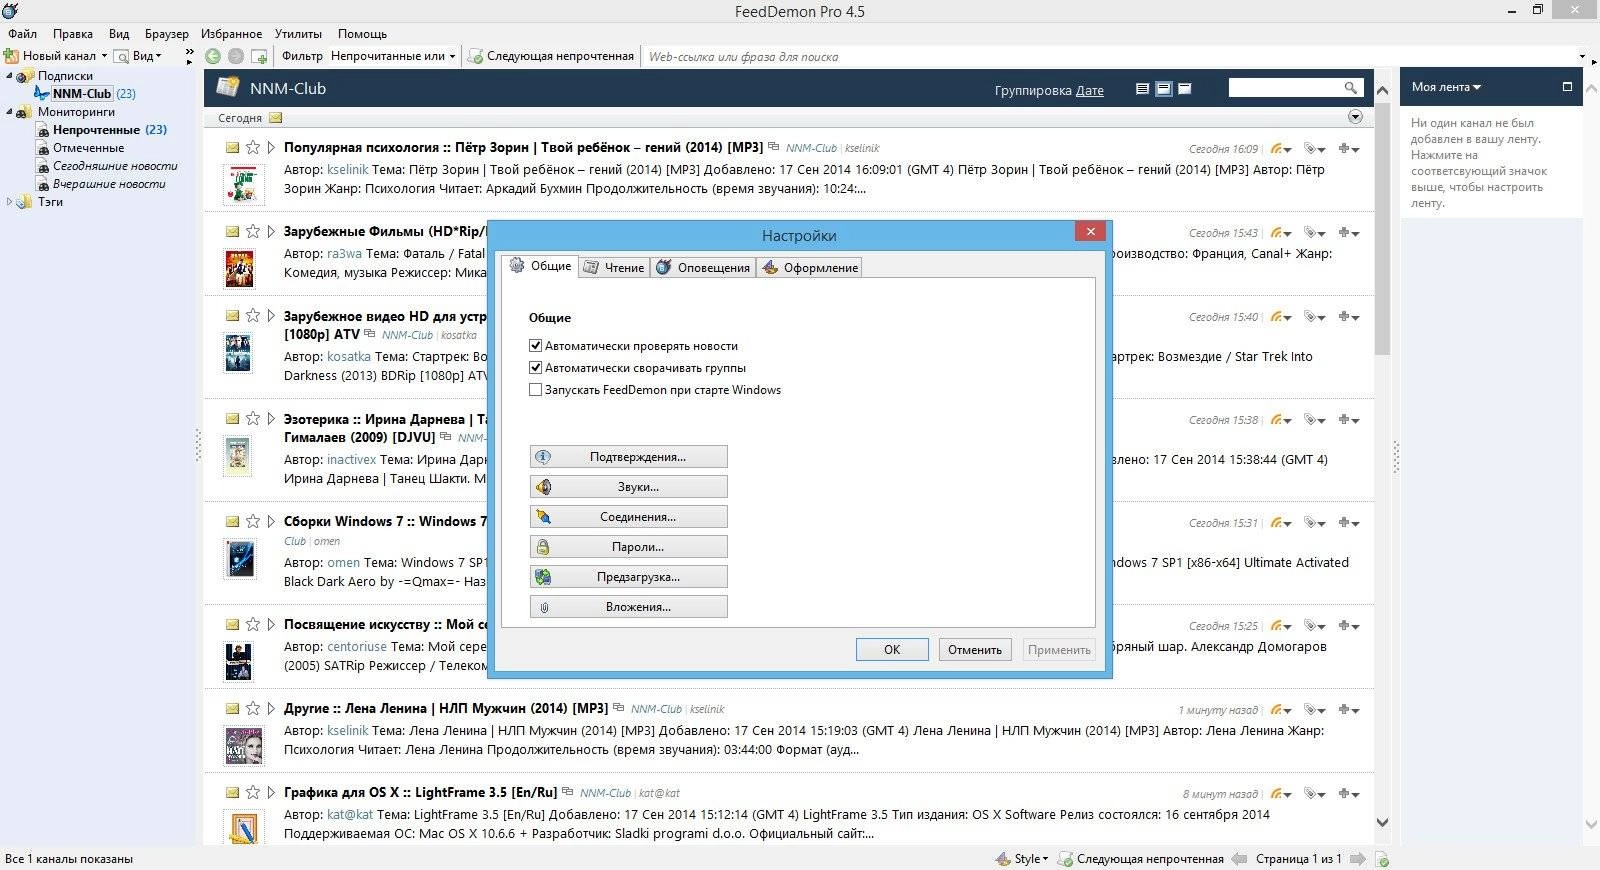The width and height of the screenshot is (1600, 870).
Task: Select the summary view icon in header
Action: [x=1163, y=89]
